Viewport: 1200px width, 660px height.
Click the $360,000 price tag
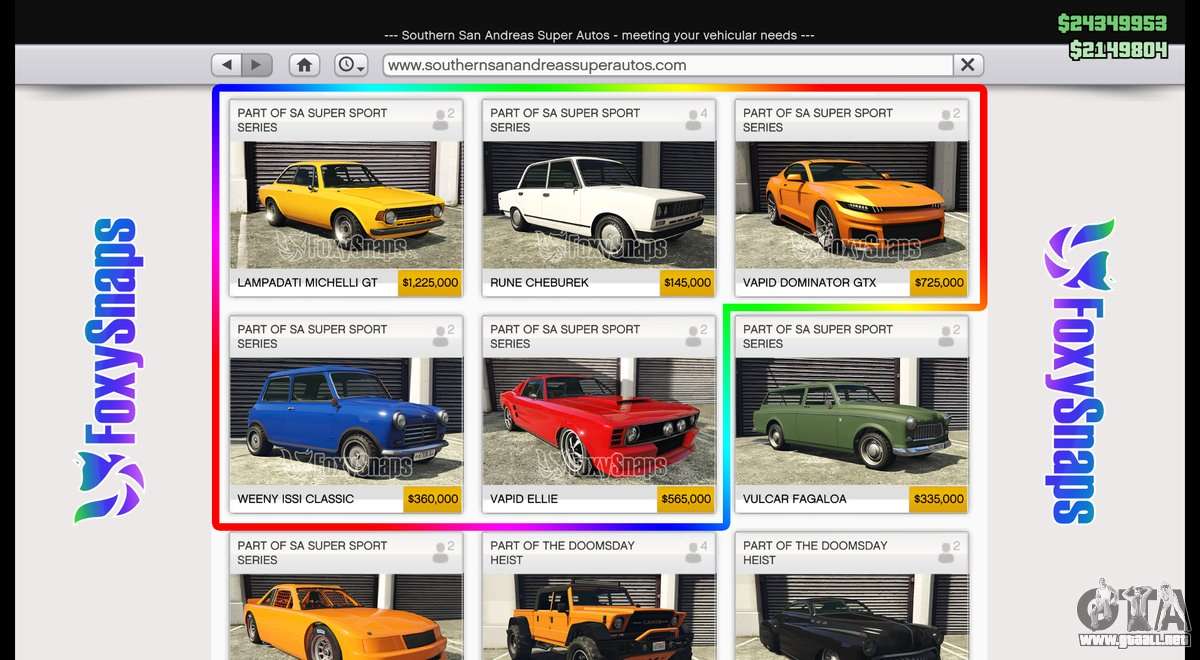[433, 499]
